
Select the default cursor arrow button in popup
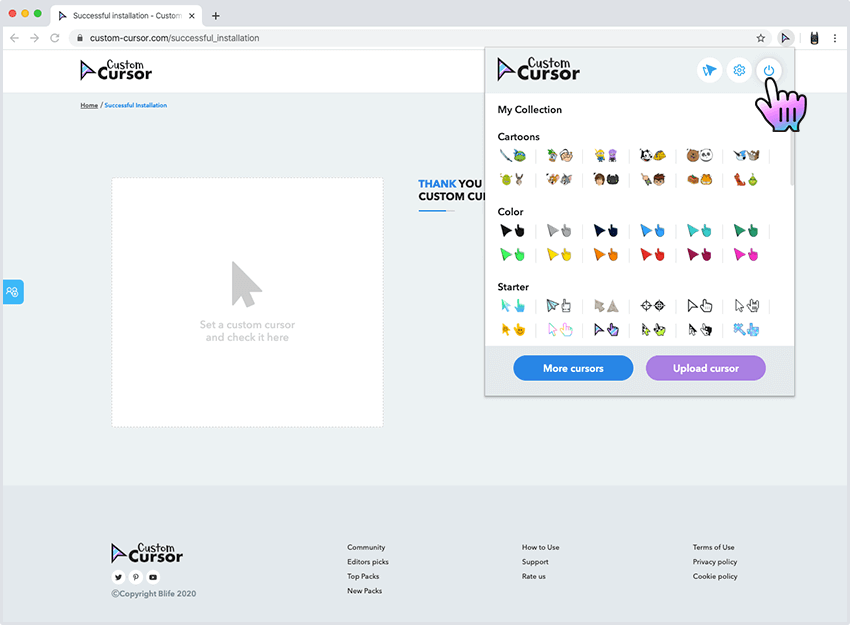(x=709, y=70)
